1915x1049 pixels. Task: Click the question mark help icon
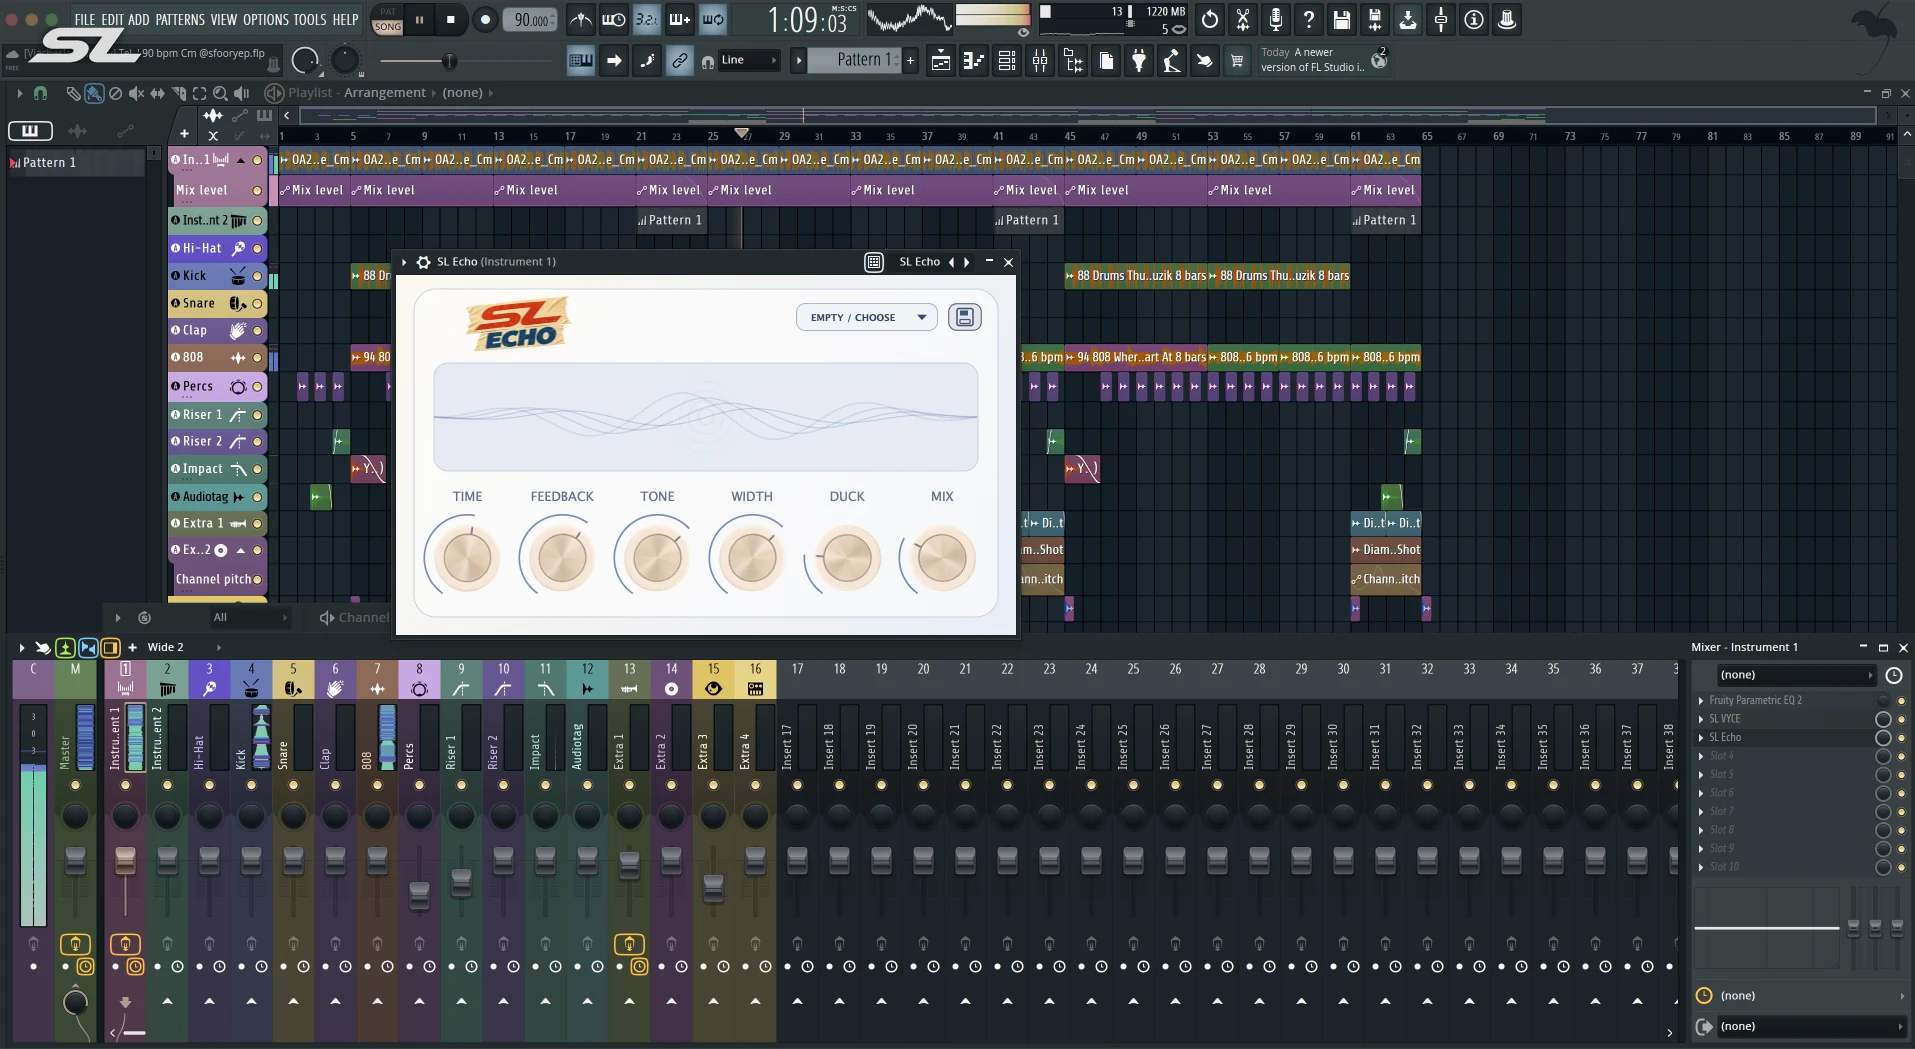pos(1309,19)
